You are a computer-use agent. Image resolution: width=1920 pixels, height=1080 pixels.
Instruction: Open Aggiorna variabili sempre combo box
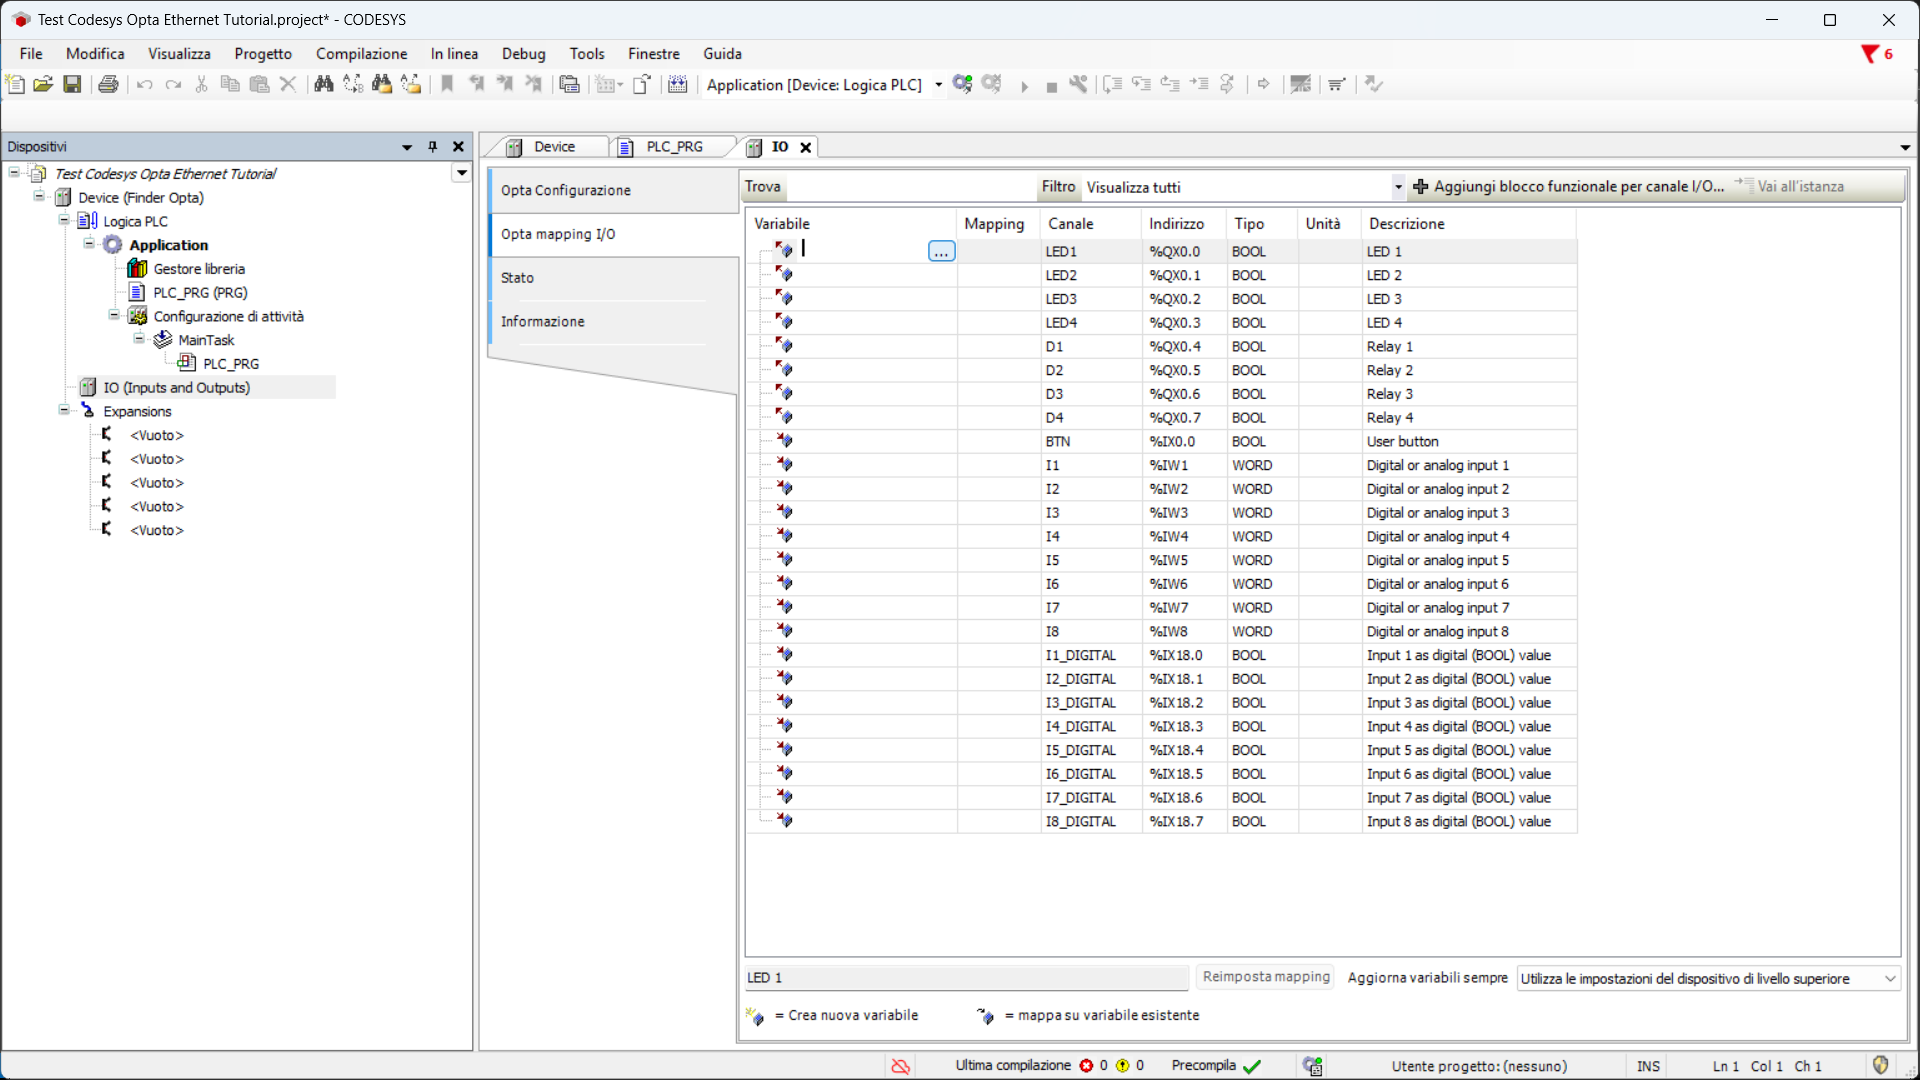pos(1708,979)
